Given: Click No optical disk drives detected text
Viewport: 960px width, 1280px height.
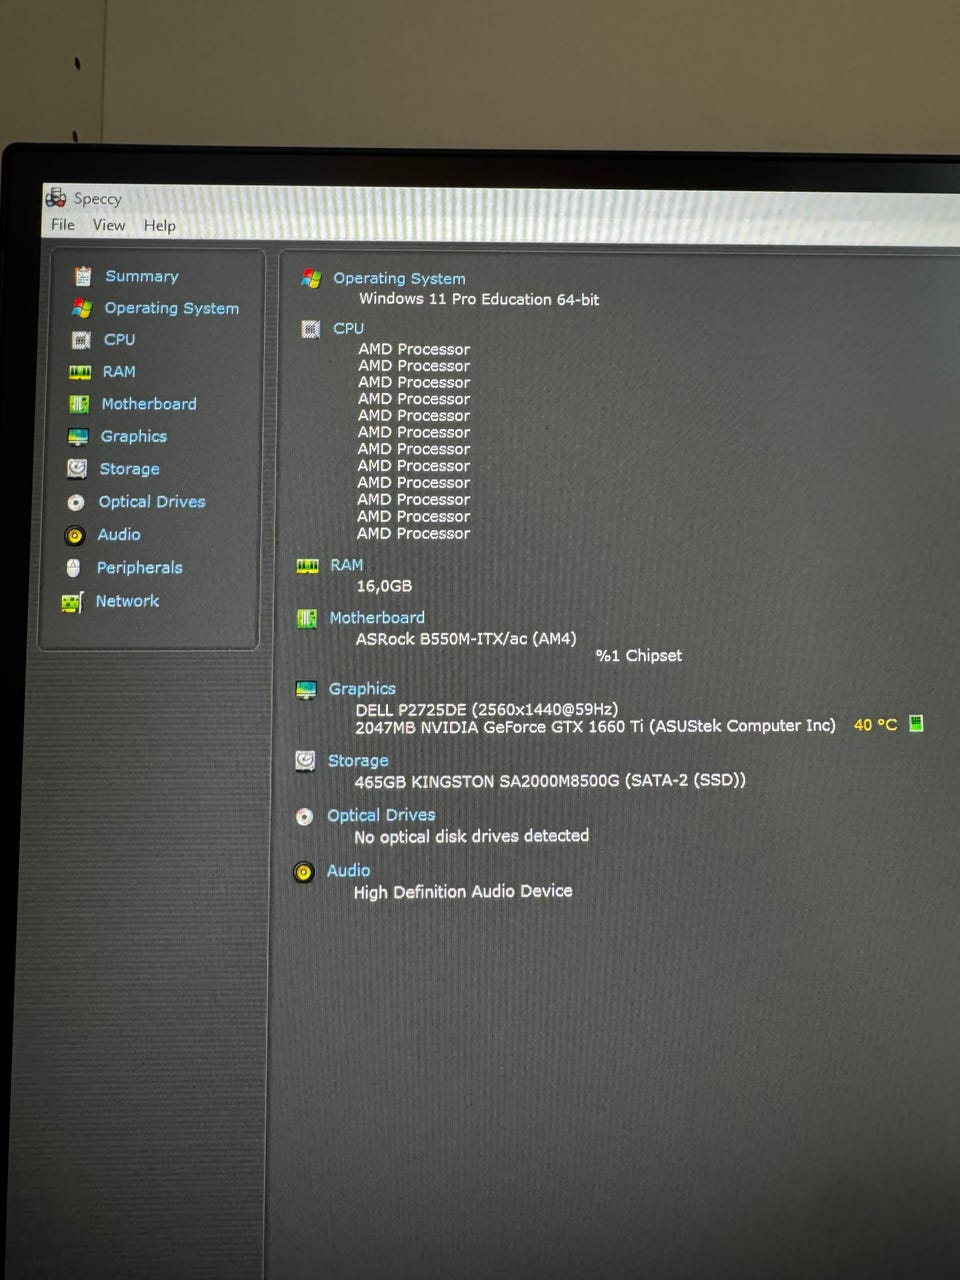Looking at the screenshot, I should point(471,836).
